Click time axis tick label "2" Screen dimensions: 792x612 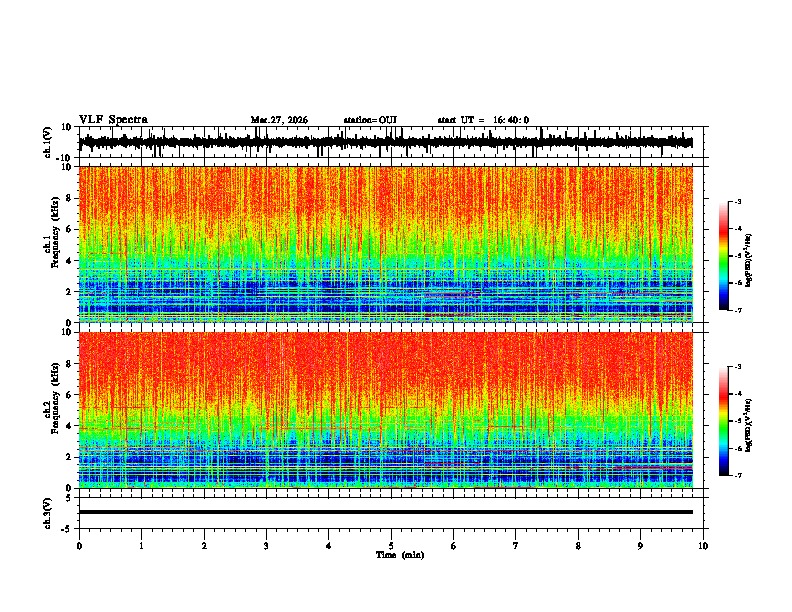click(204, 546)
